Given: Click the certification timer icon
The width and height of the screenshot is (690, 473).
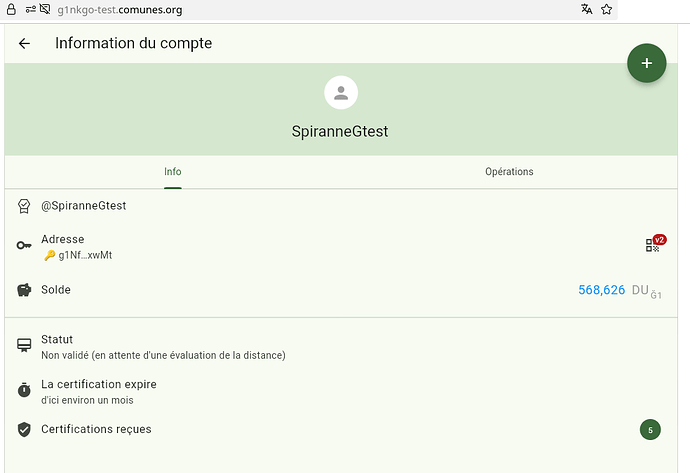Looking at the screenshot, I should click(x=24, y=390).
